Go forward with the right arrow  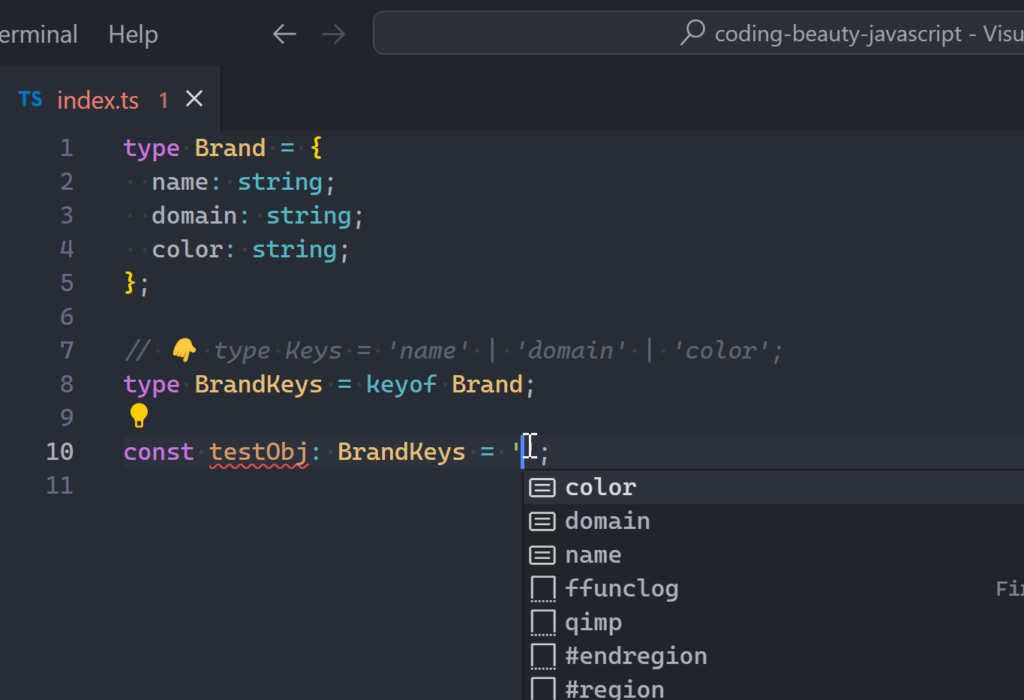click(x=333, y=34)
